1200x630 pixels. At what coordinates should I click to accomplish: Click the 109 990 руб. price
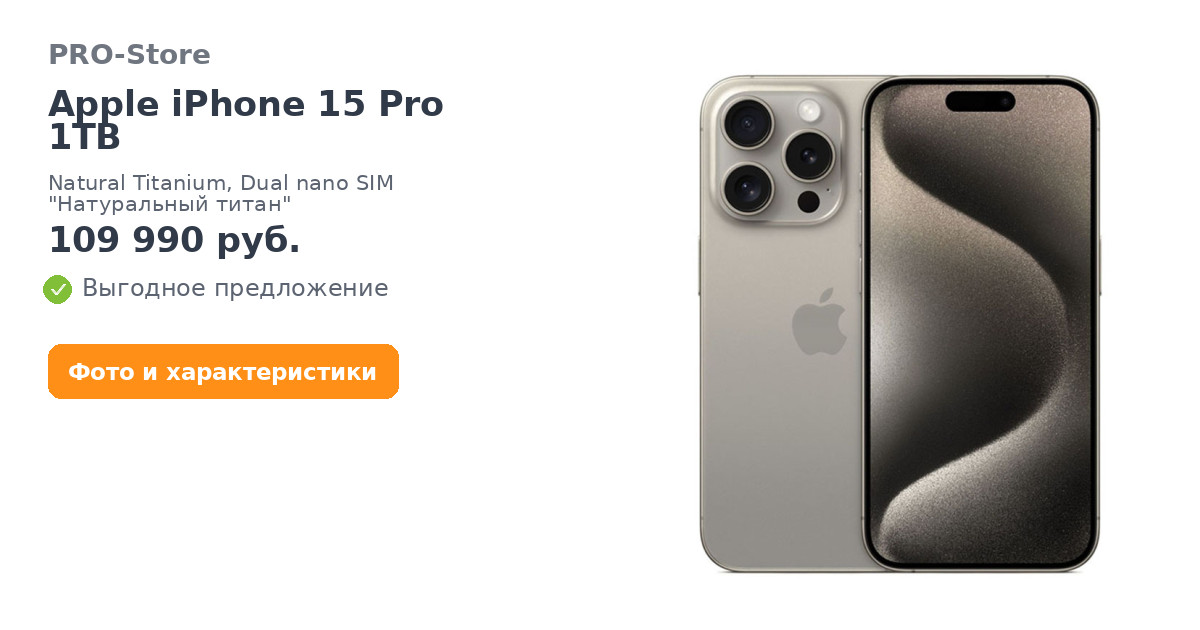click(174, 240)
